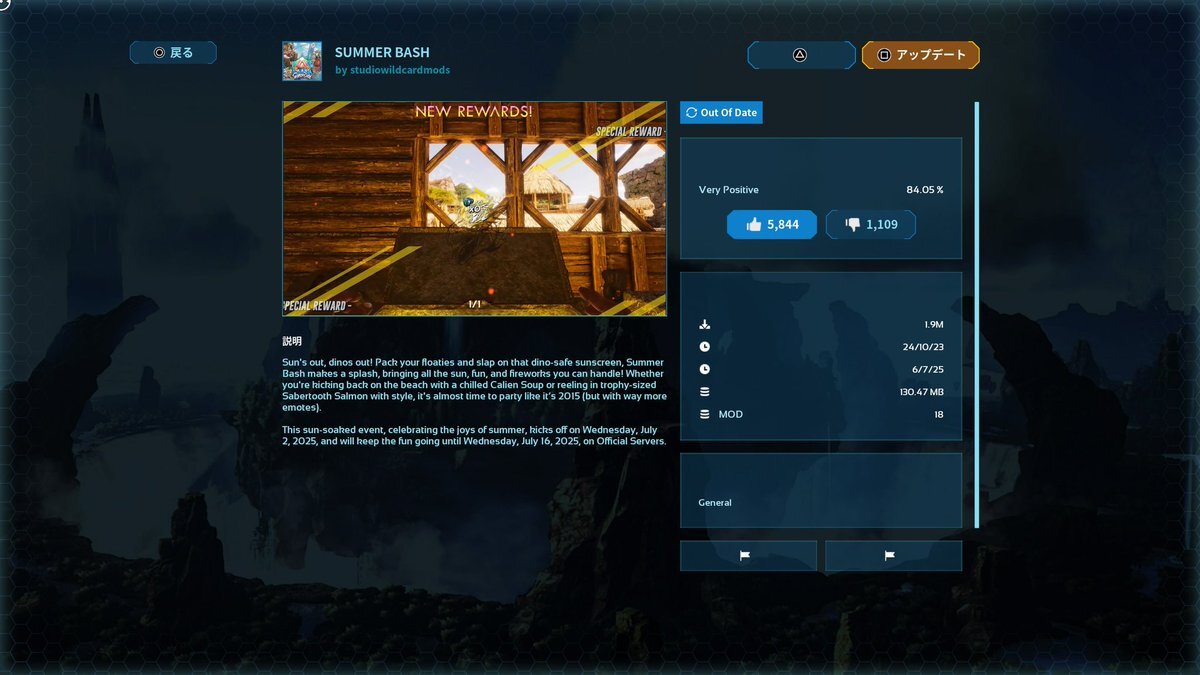Open the NEW REWARDS screenshot preview
The image size is (1200, 675).
coord(474,209)
